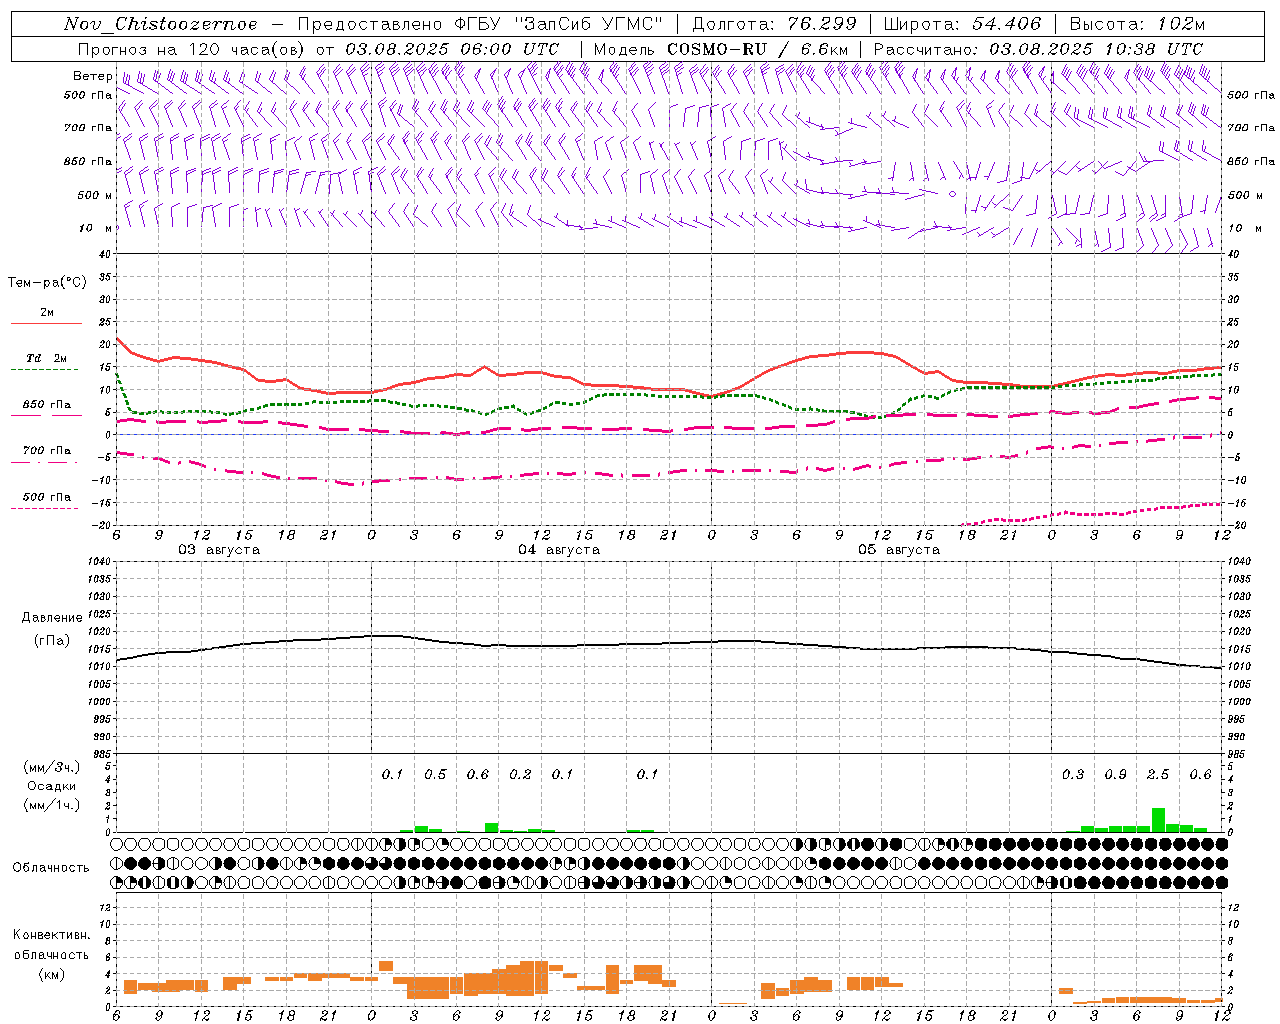Click the Конвективн. convective cloud label
This screenshot has width=1280, height=1024.
pyautogui.click(x=51, y=935)
